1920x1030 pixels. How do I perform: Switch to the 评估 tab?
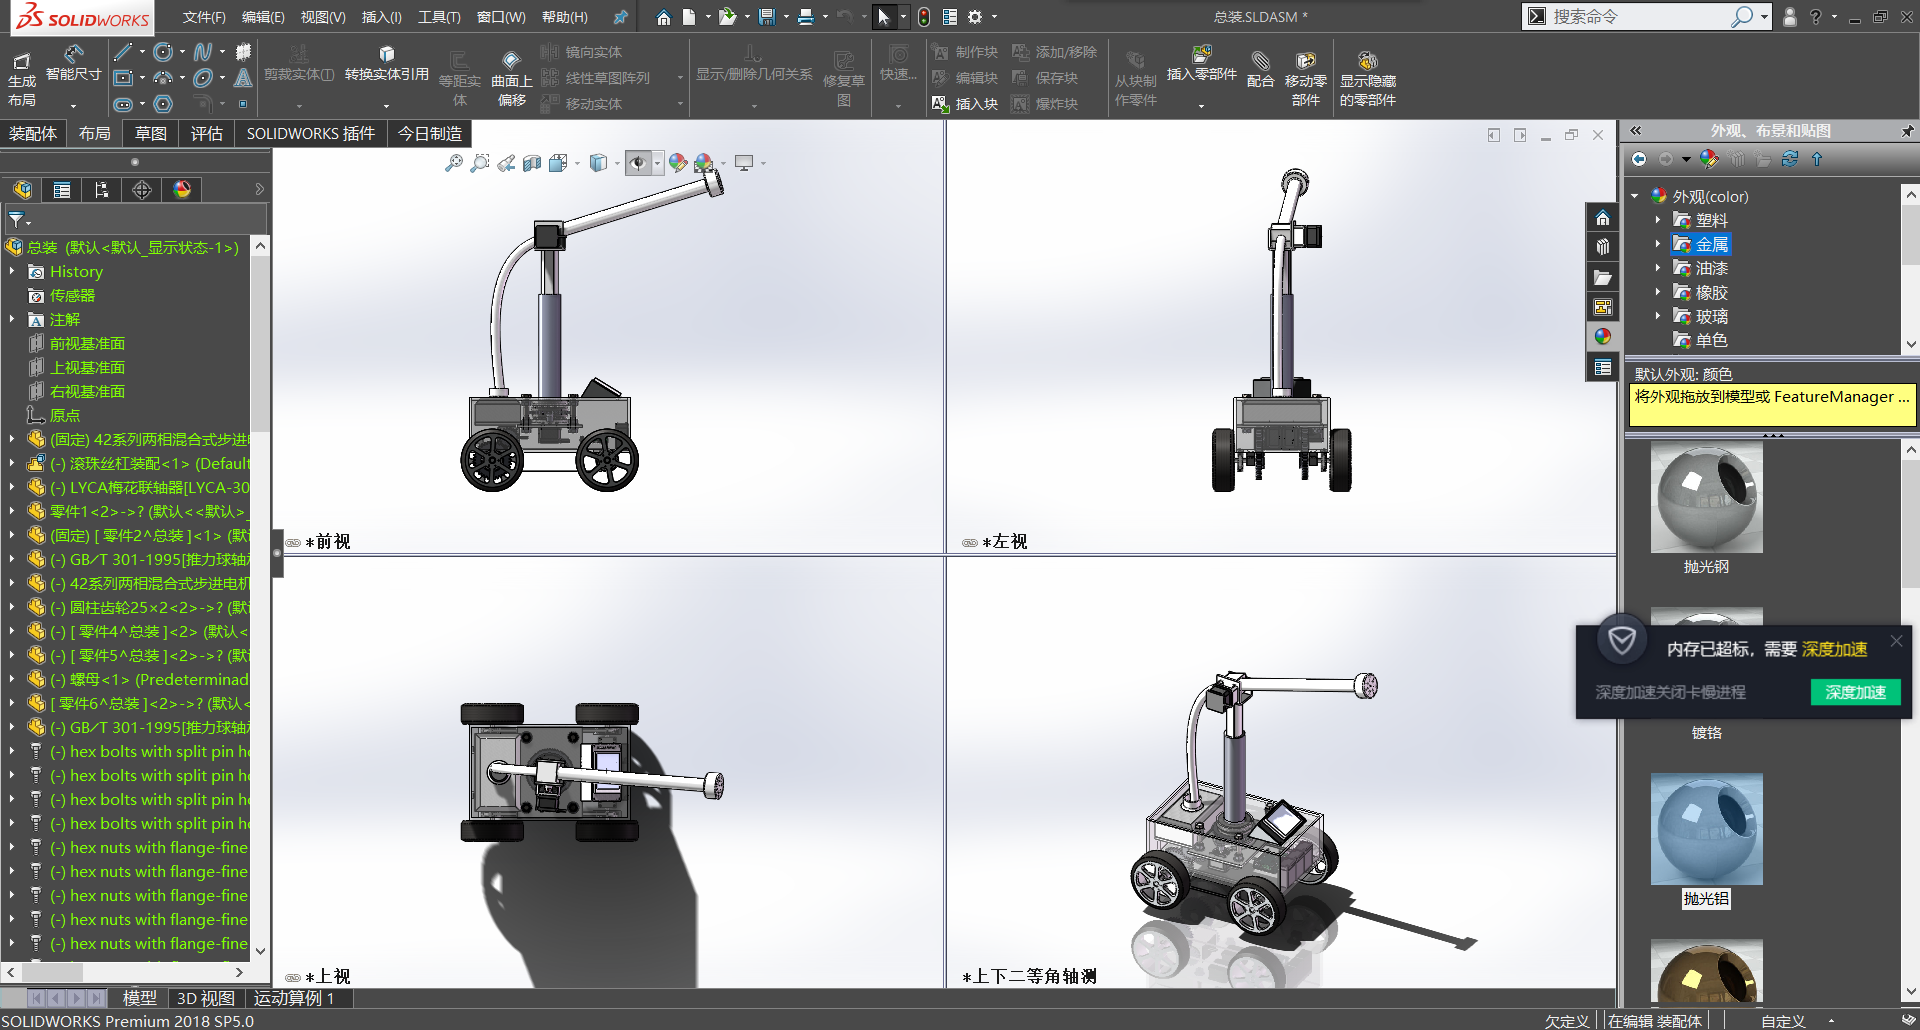(207, 133)
